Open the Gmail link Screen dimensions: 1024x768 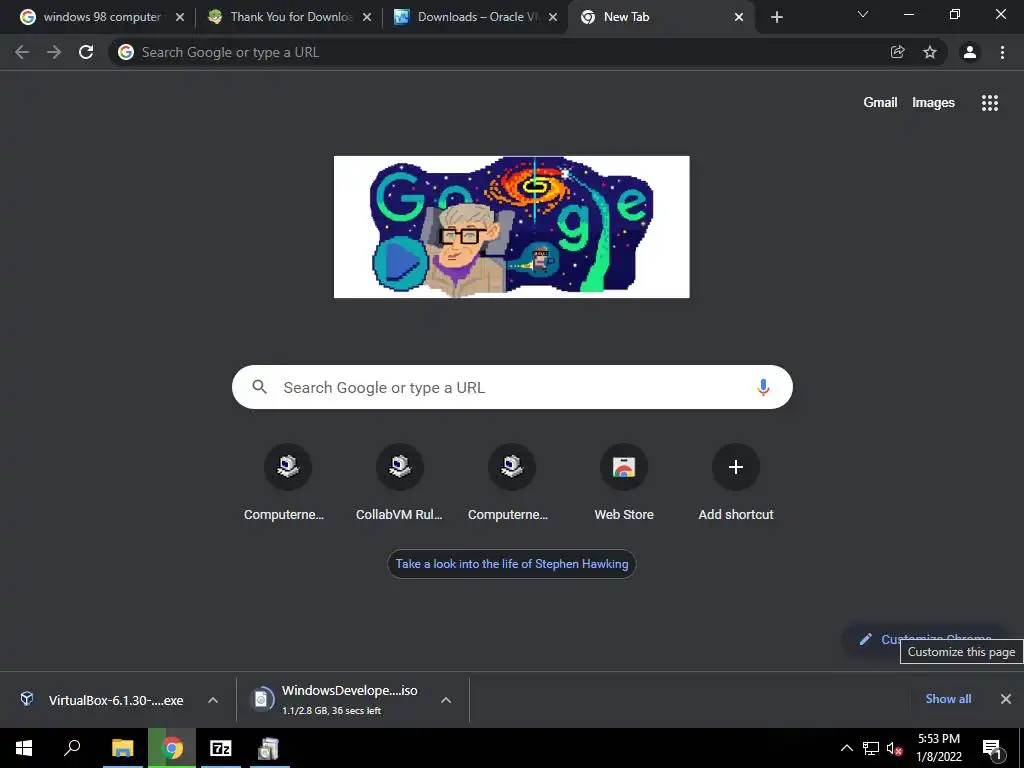880,103
